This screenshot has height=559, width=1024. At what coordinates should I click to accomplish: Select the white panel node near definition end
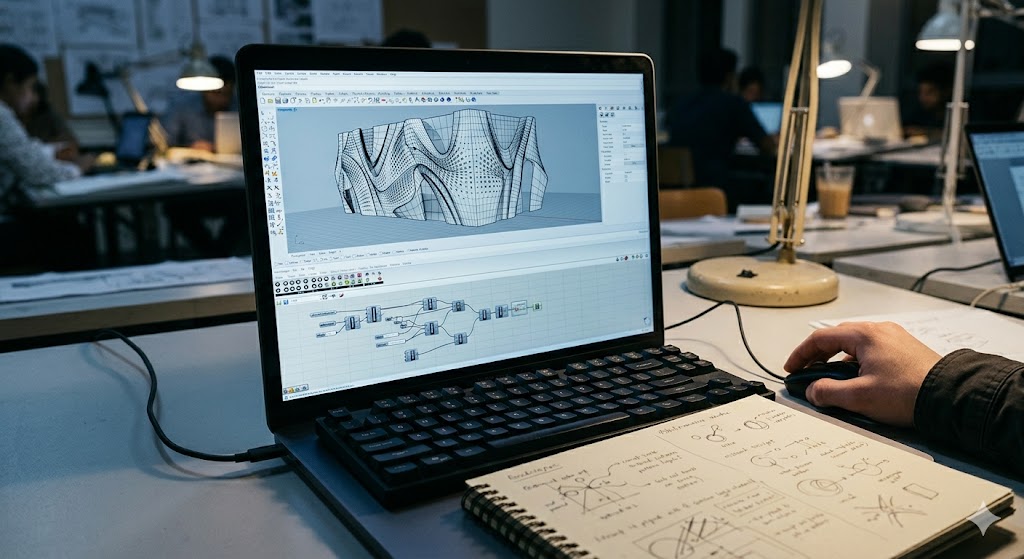point(519,308)
